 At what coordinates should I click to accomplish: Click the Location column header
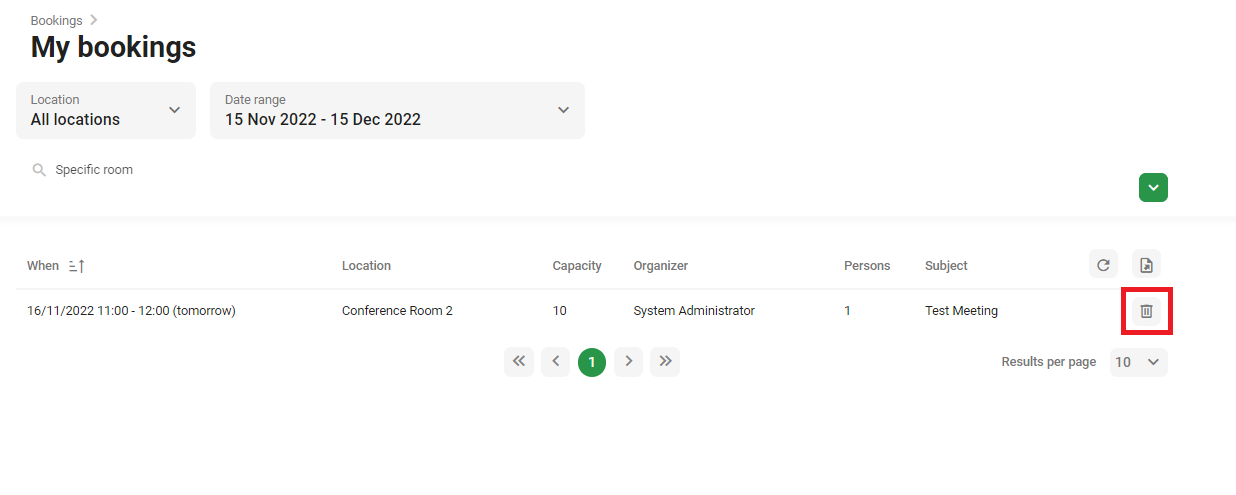point(366,266)
